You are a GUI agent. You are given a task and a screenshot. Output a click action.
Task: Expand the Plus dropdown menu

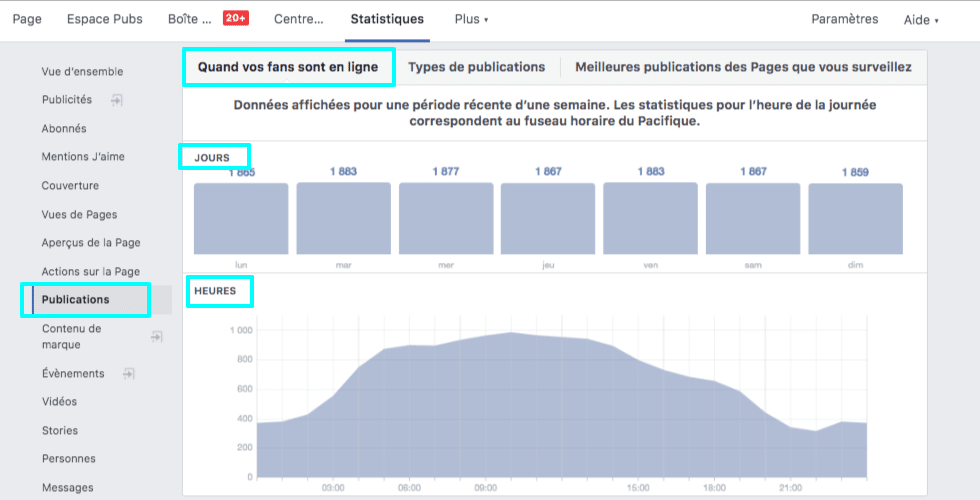pyautogui.click(x=471, y=19)
